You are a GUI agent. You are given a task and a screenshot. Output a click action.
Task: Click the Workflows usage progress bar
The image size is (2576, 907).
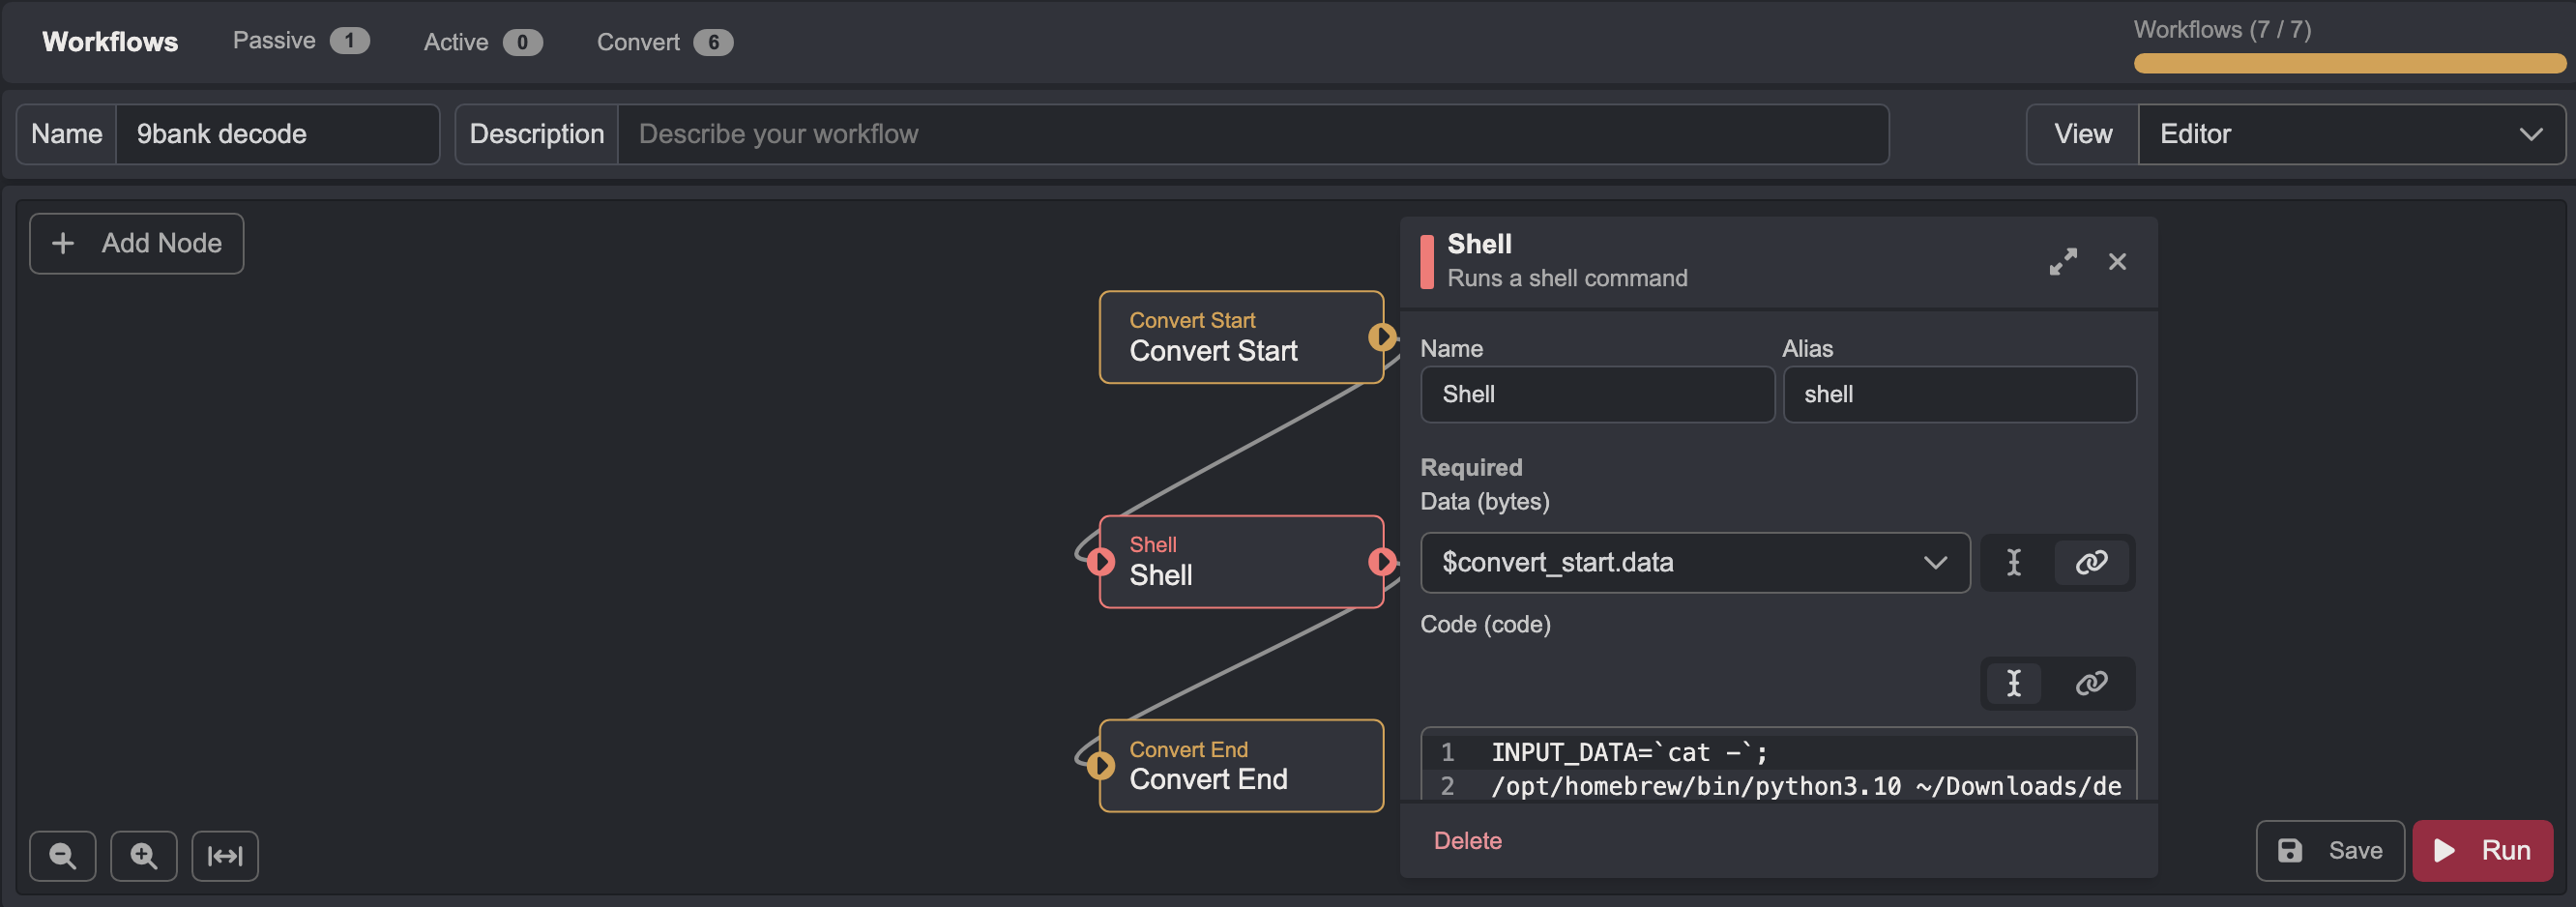point(2348,64)
